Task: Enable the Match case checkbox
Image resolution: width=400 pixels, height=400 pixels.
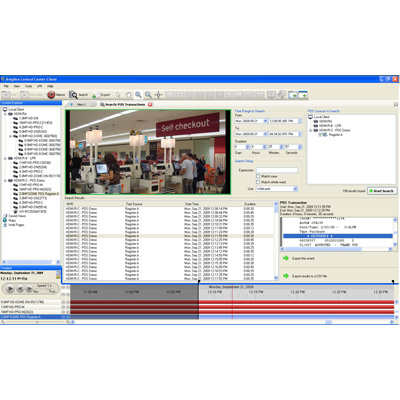Action: pyautogui.click(x=258, y=176)
